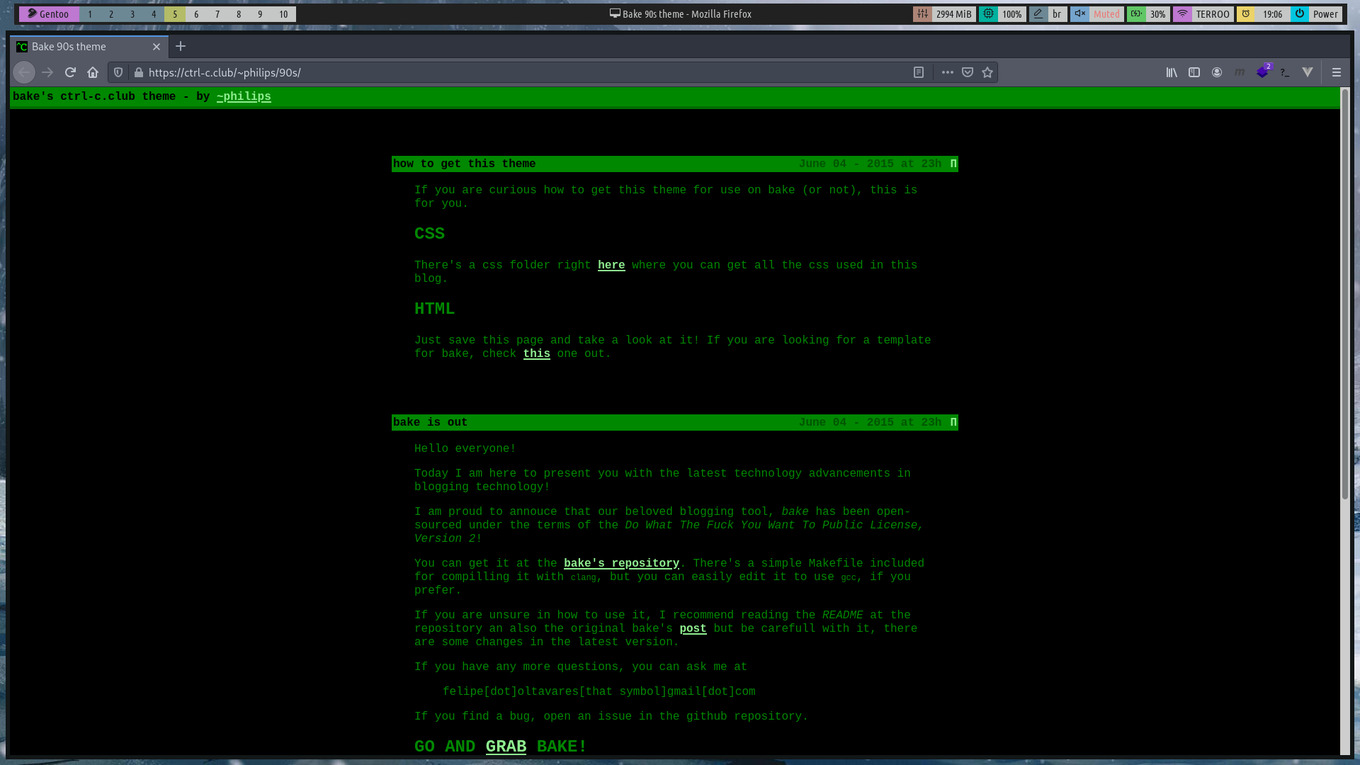
Task: Select the Bake 90s theme tab
Action: point(89,46)
